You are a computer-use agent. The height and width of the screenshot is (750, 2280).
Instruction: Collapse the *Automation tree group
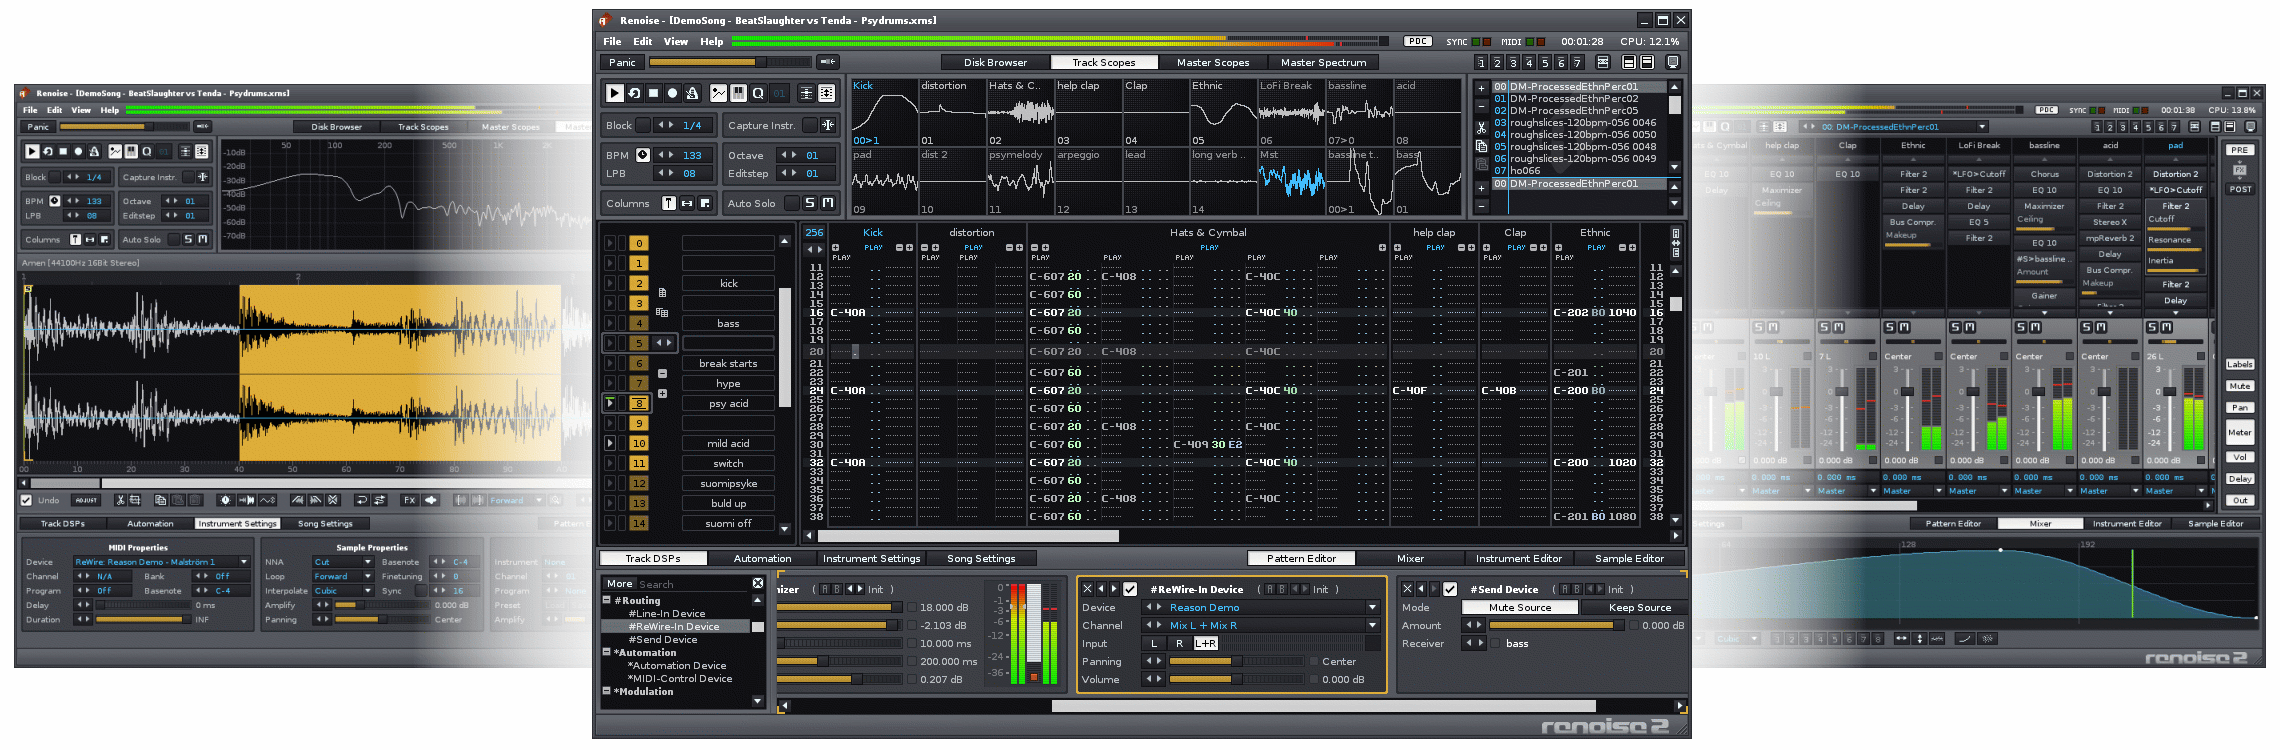click(x=606, y=652)
